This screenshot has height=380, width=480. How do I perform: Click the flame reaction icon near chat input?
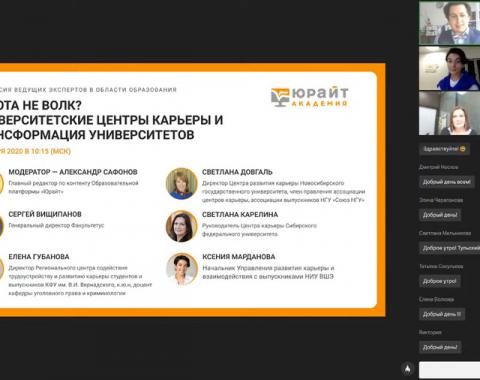tap(407, 369)
